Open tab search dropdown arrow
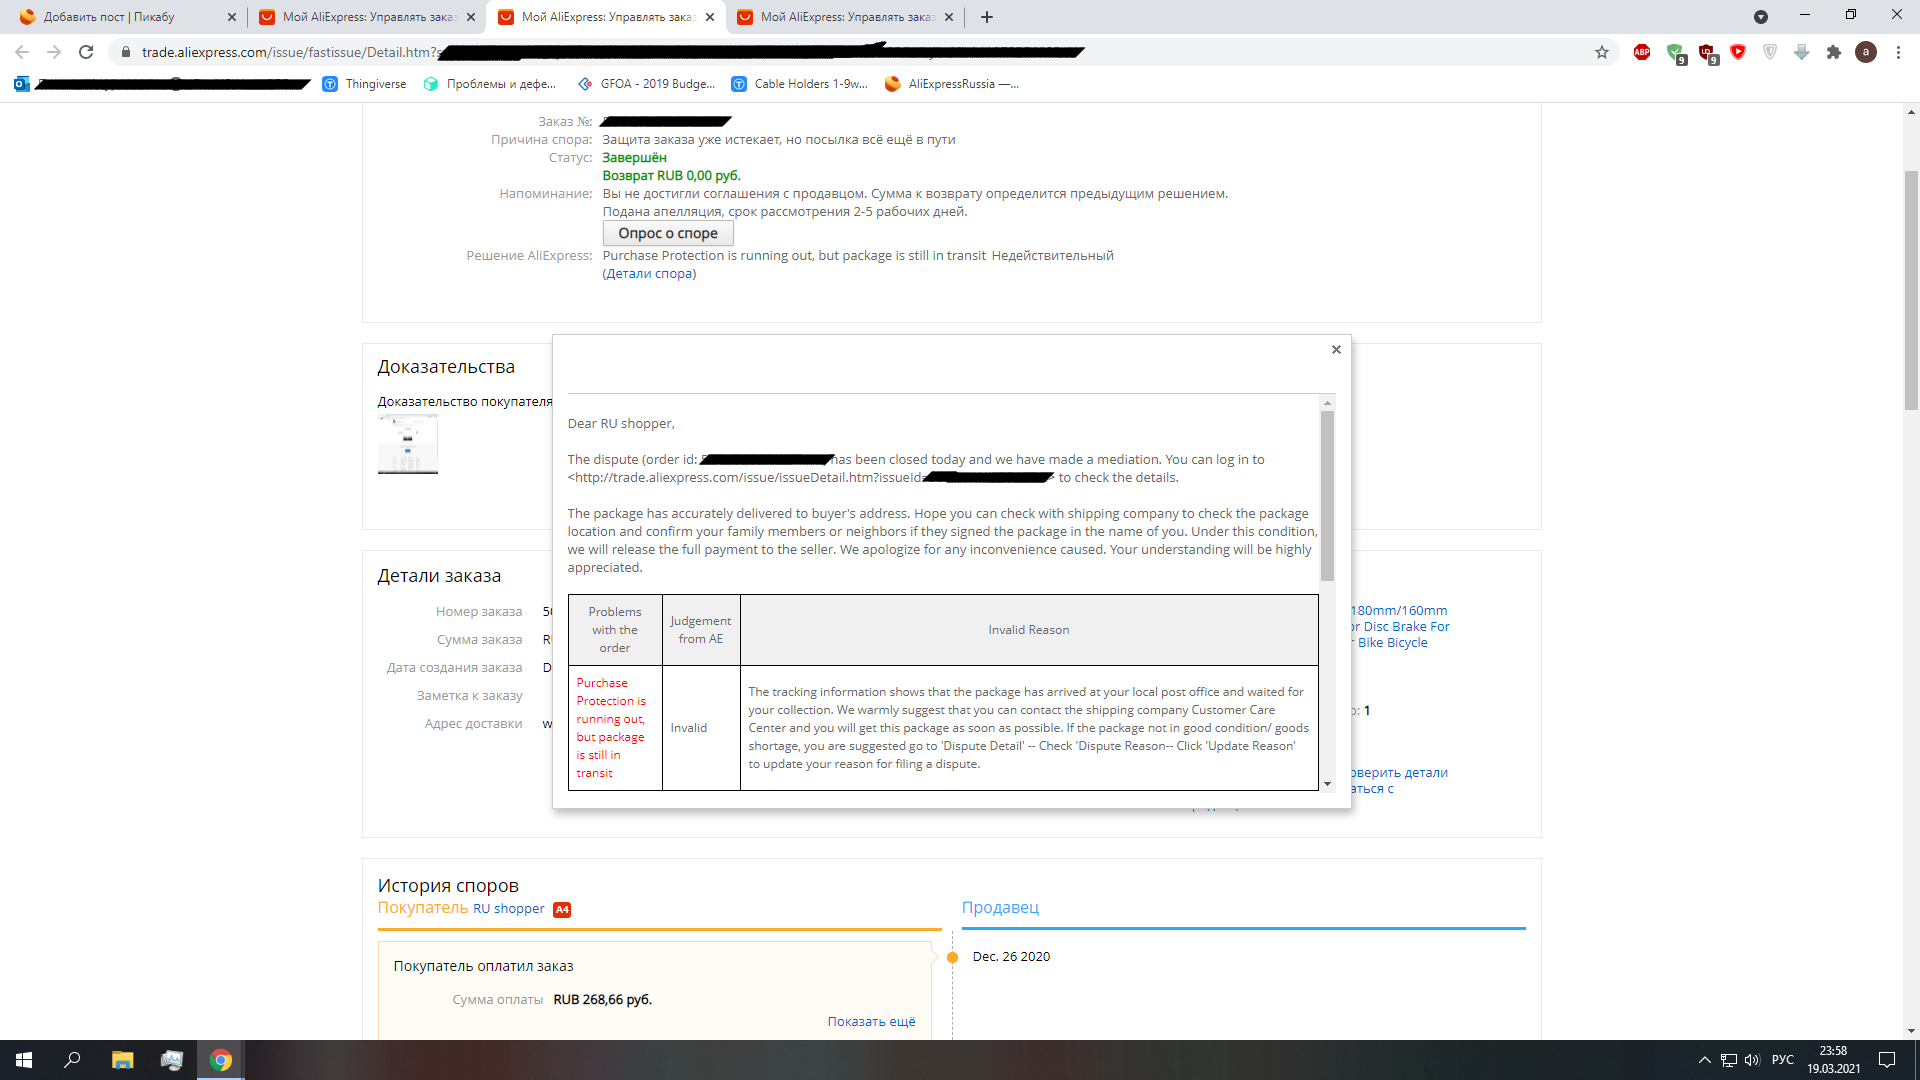Image resolution: width=1920 pixels, height=1080 pixels. point(1761,17)
